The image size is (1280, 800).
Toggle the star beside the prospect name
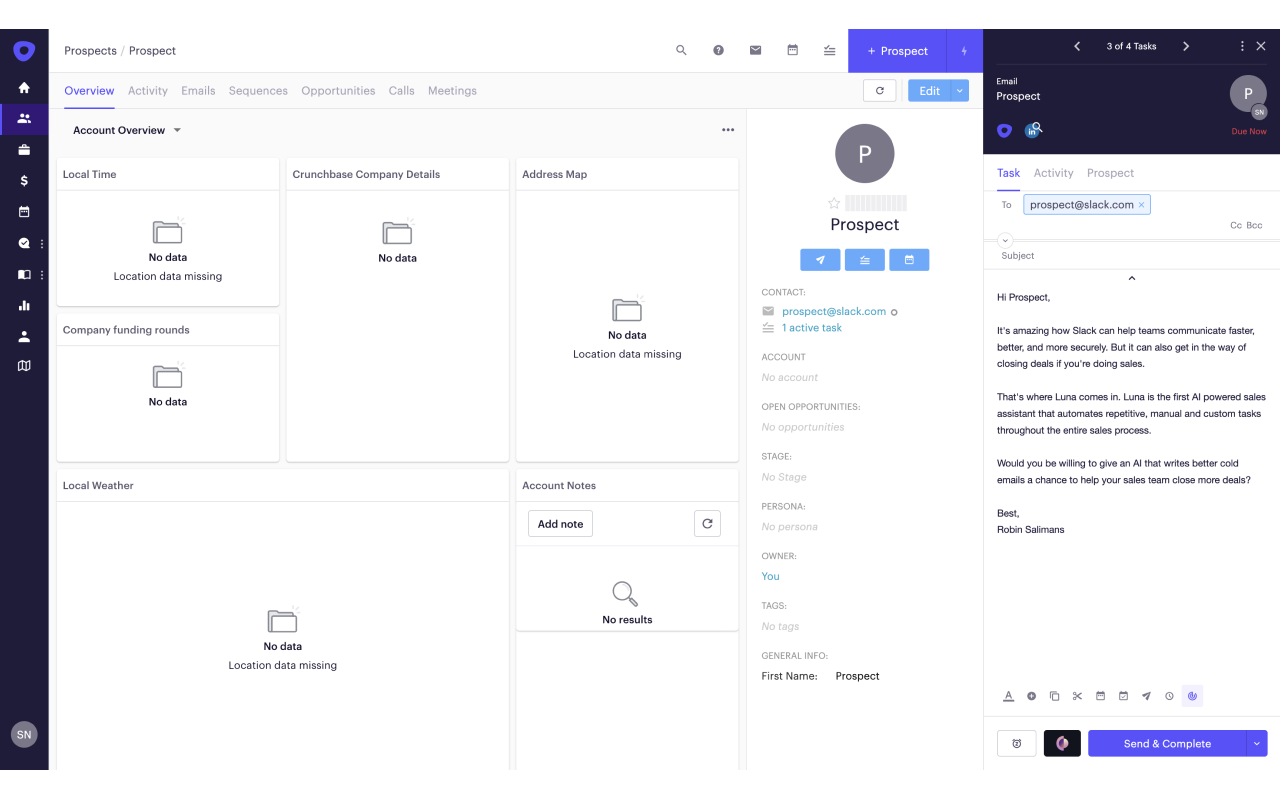(834, 203)
